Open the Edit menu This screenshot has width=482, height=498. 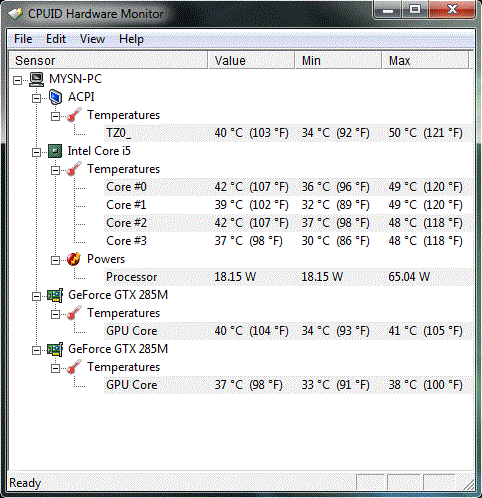[x=56, y=39]
